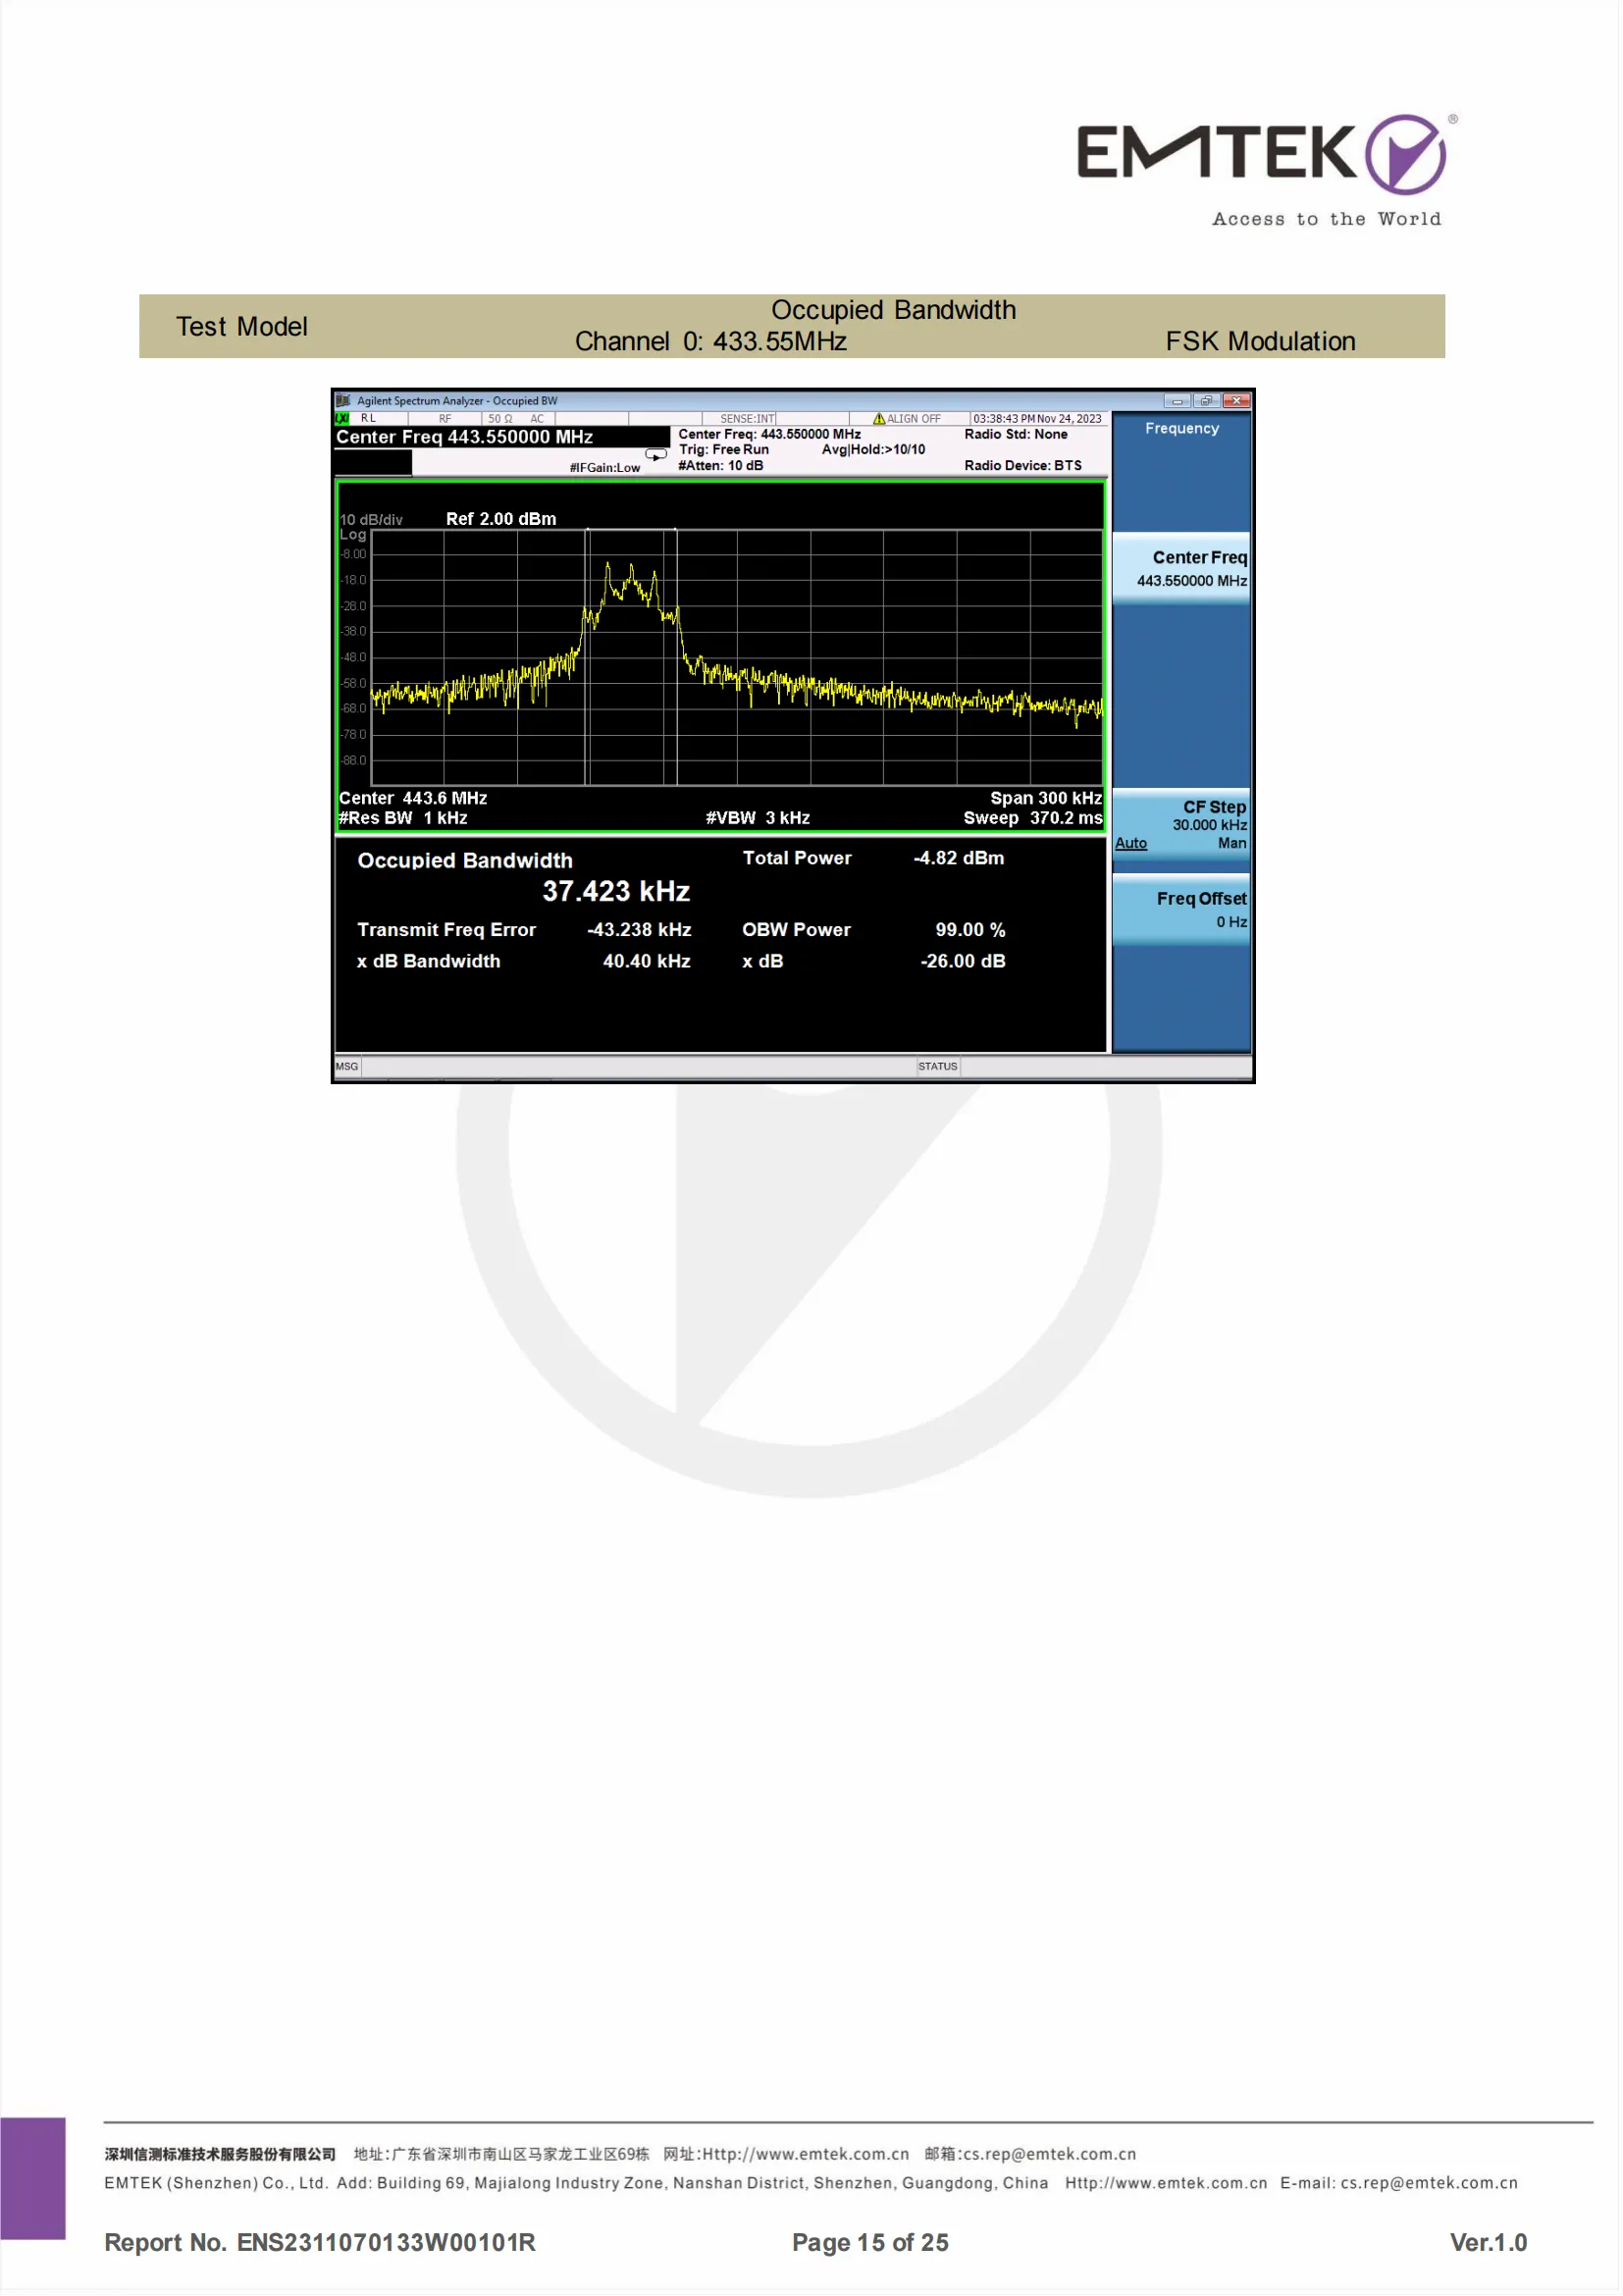Viewport: 1623px width, 2296px height.
Task: Click the #Res BW 1 kHz label
Action: [403, 818]
